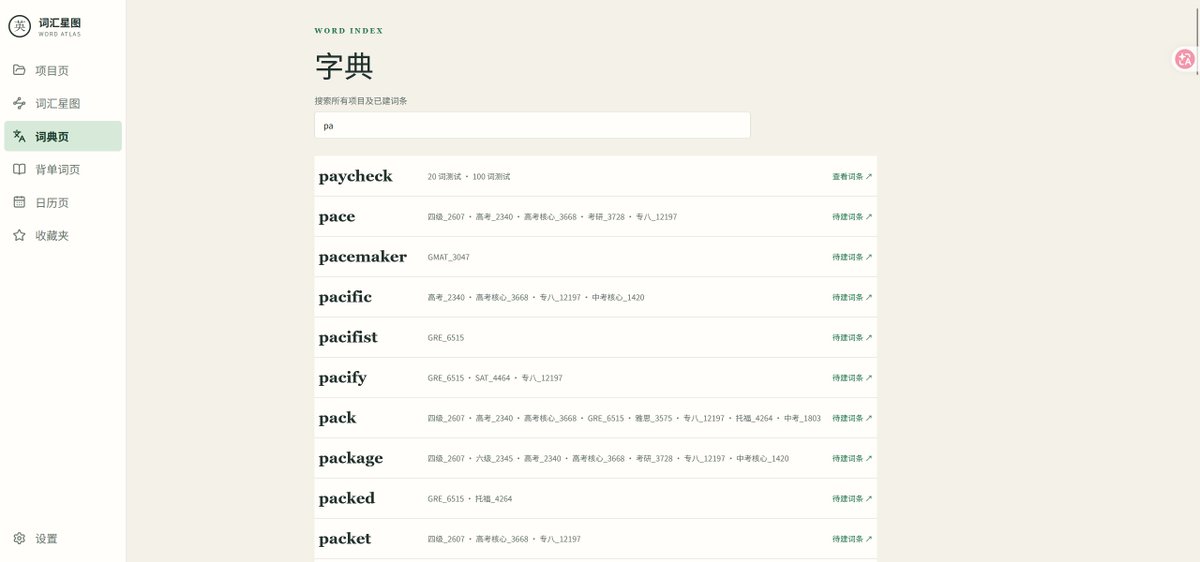The height and width of the screenshot is (562, 1200).
Task: Click 待建词条 link for pacify
Action: pos(852,378)
